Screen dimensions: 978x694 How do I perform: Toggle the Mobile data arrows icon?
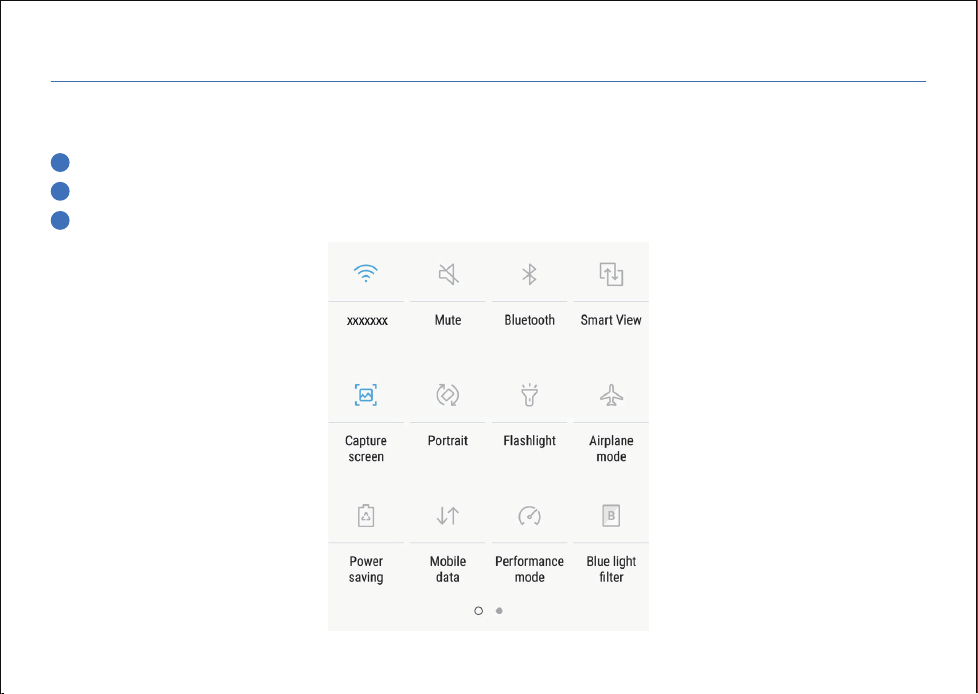click(448, 516)
